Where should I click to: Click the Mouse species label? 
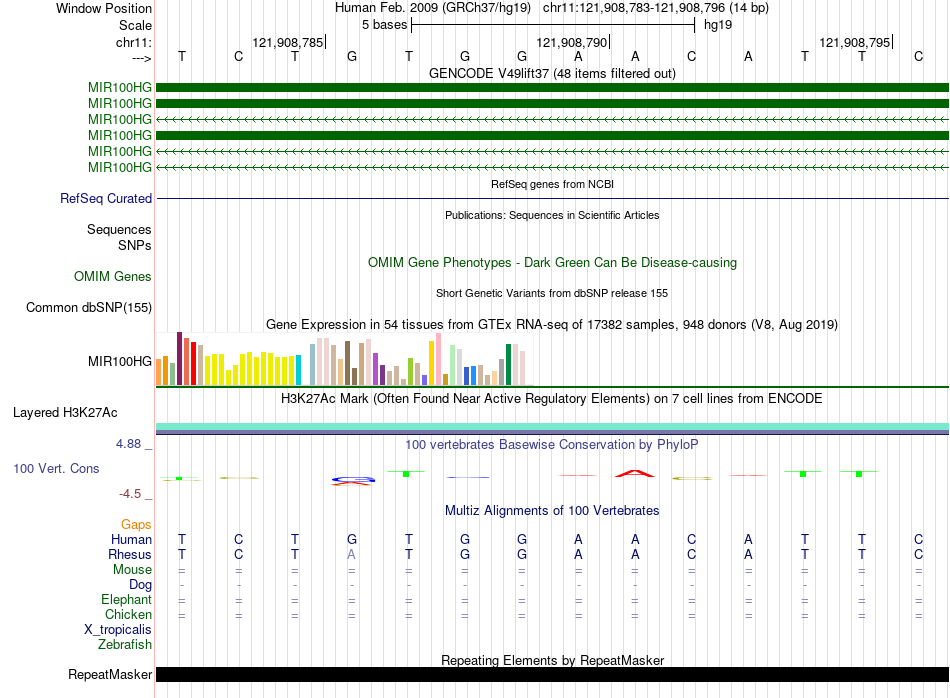click(132, 570)
